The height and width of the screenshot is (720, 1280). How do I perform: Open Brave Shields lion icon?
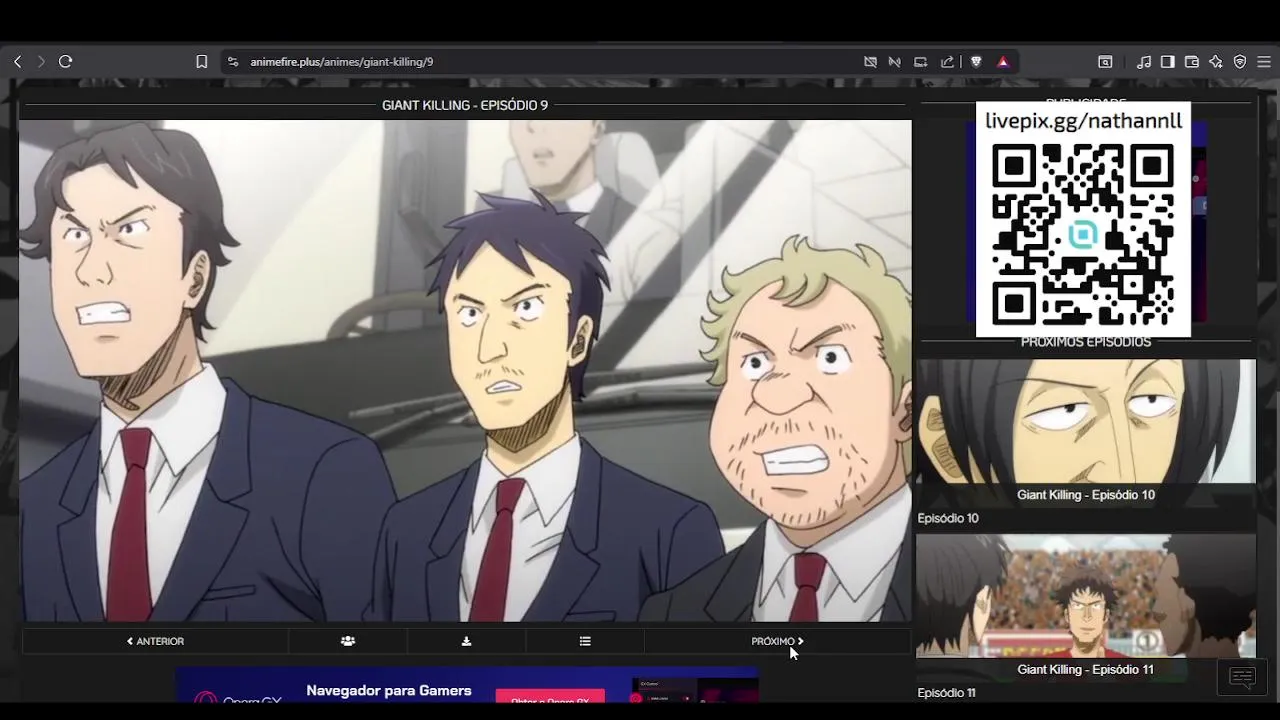click(976, 62)
